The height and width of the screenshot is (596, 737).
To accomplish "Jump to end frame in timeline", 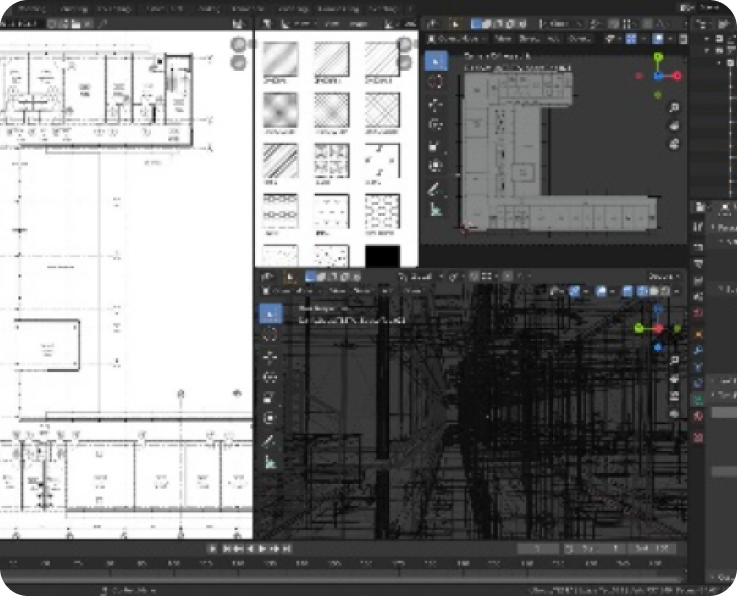I will click(287, 549).
